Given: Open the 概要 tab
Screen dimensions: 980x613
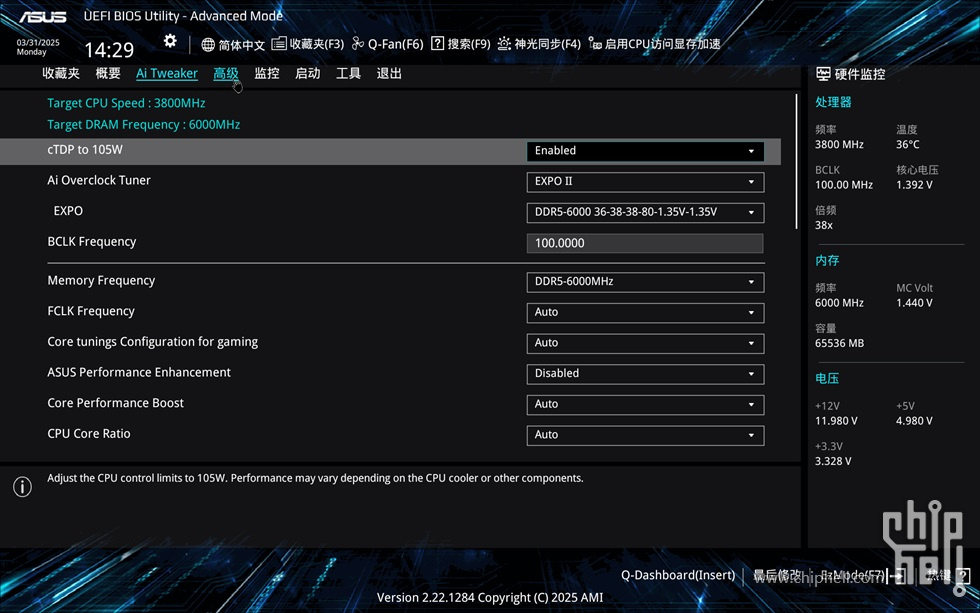Looking at the screenshot, I should [108, 73].
